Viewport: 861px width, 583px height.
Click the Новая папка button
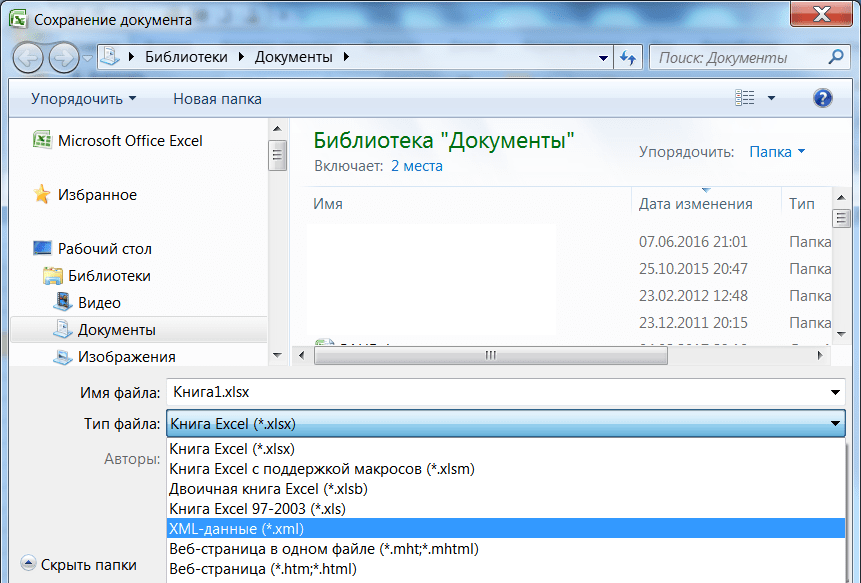point(217,99)
